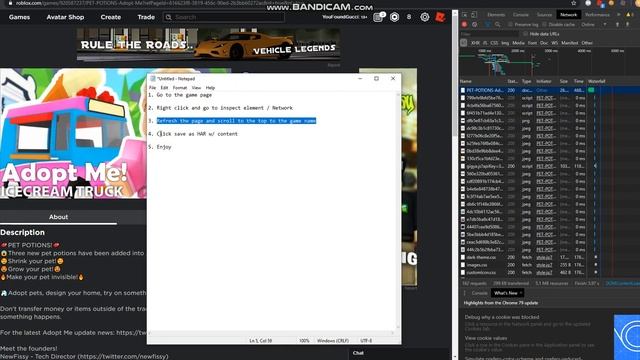Click the Adopt Me Icecream Truck thumbnail
The width and height of the screenshot is (640, 360).
tap(73, 133)
